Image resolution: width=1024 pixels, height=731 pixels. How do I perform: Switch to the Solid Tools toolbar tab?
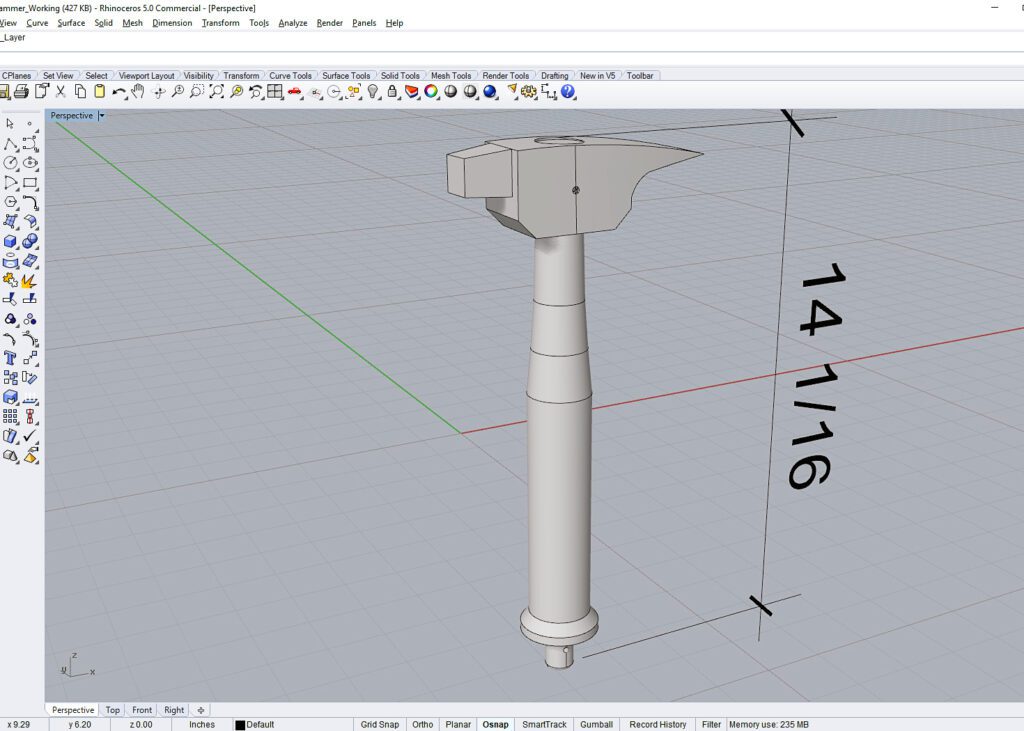tap(400, 76)
